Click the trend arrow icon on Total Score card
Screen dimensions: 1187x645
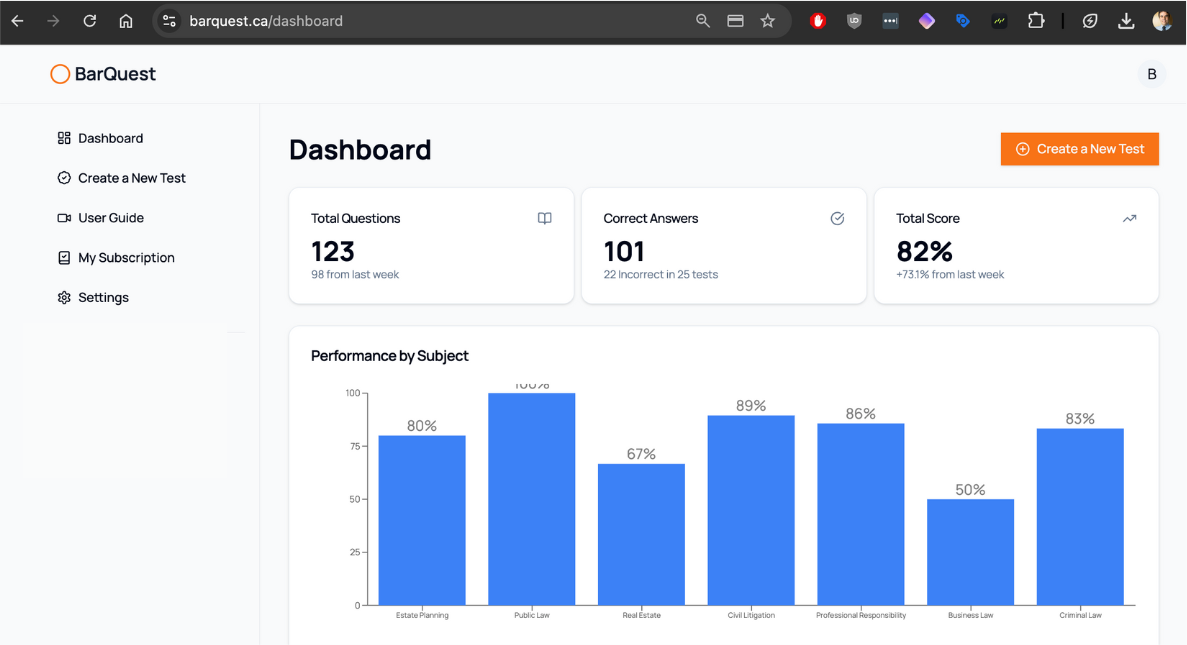click(x=1129, y=218)
